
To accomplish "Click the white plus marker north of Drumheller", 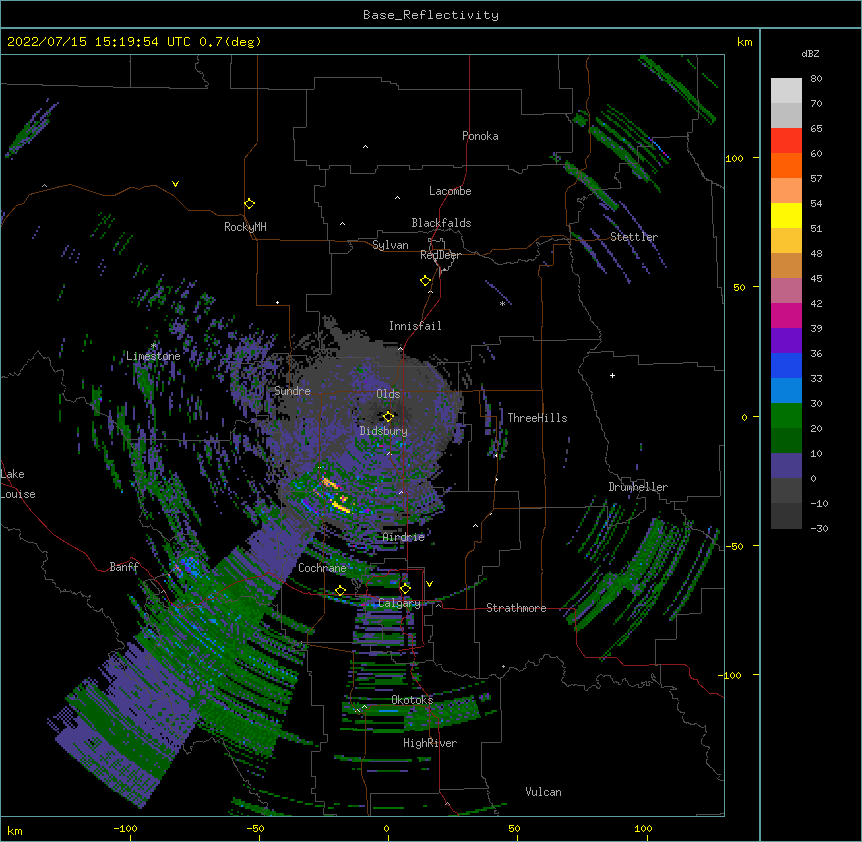I will point(612,375).
